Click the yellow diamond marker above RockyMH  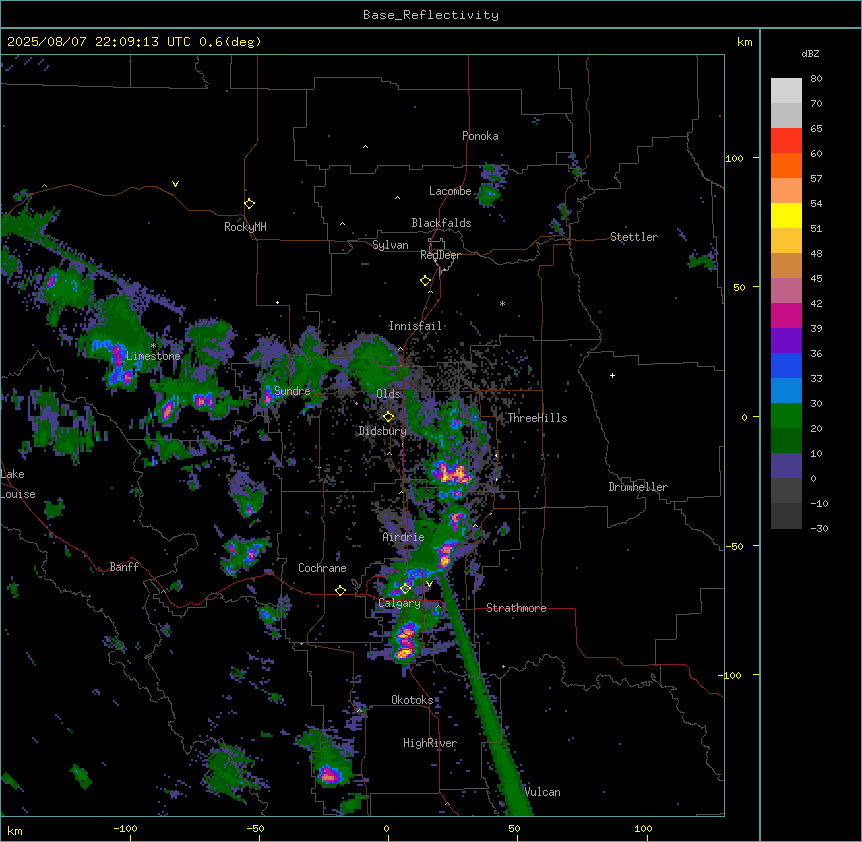point(249,203)
